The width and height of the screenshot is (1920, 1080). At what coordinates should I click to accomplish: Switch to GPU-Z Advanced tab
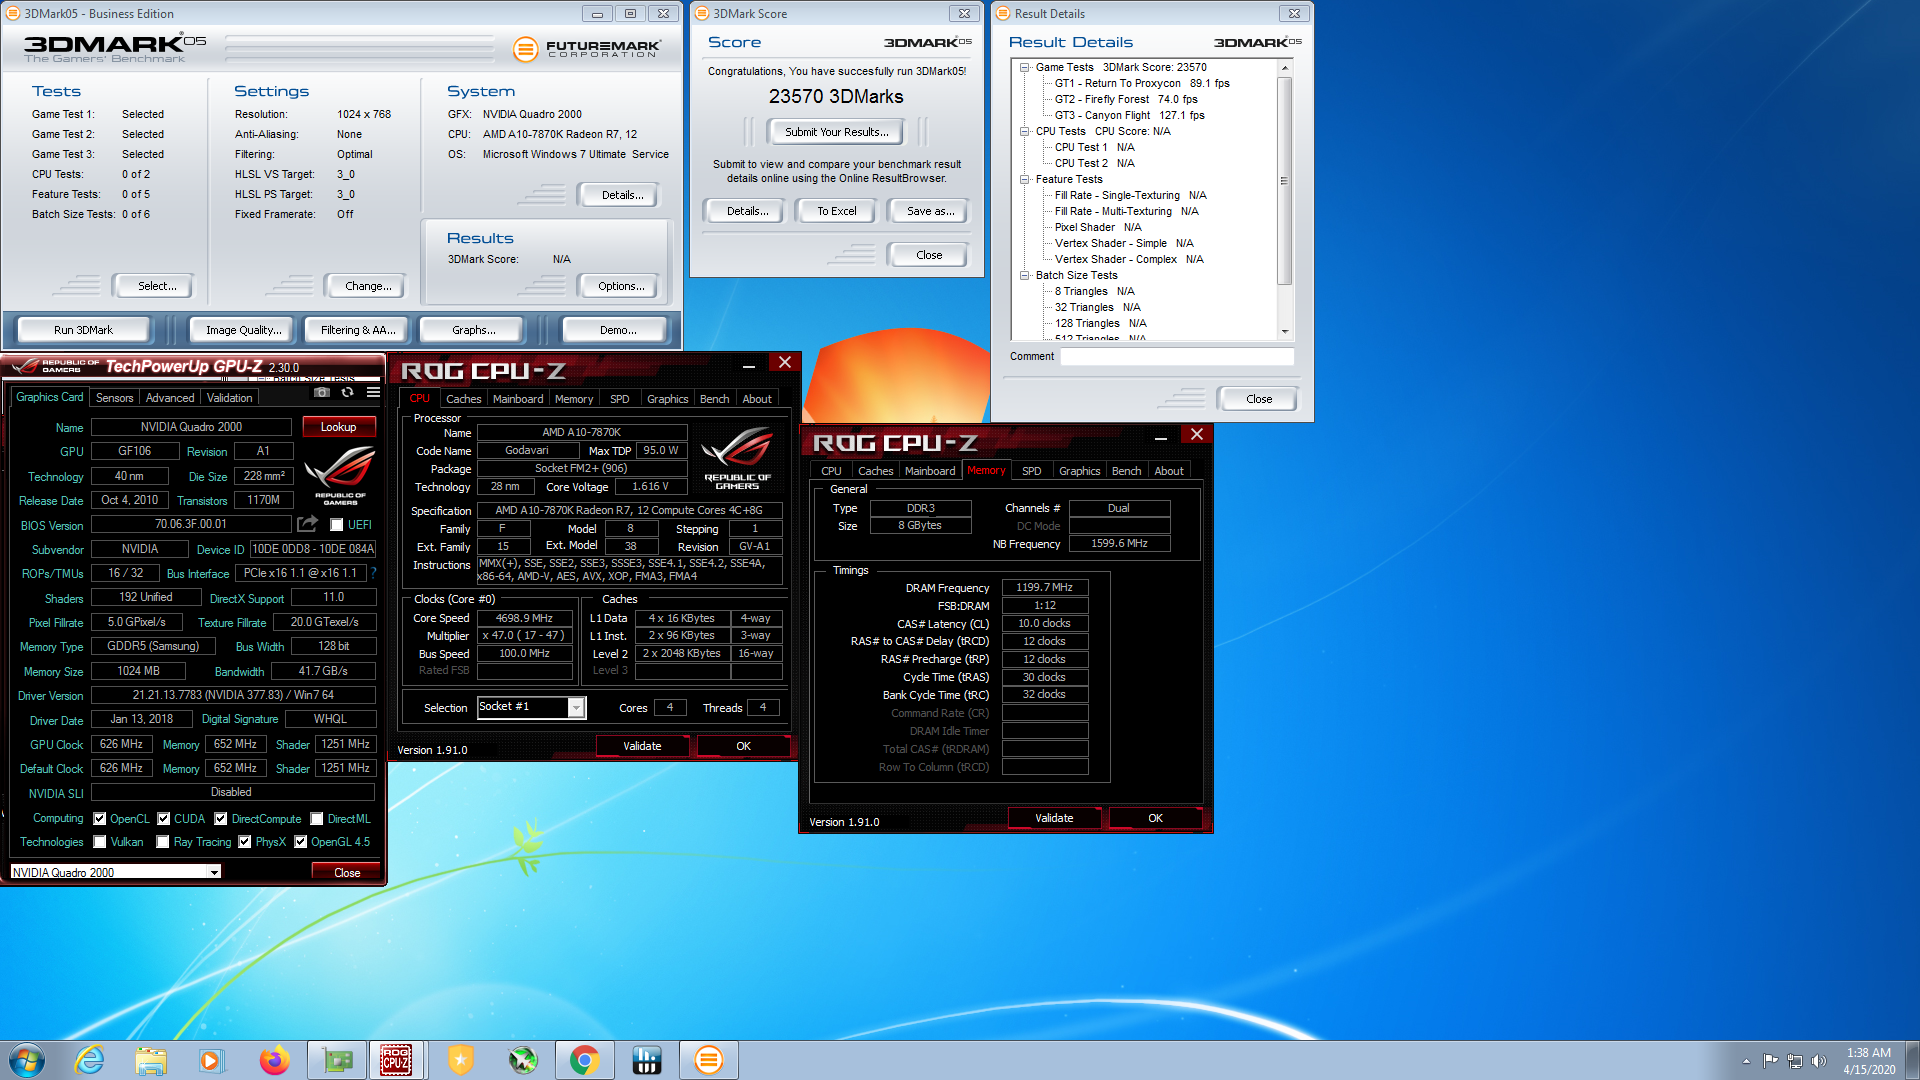170,398
